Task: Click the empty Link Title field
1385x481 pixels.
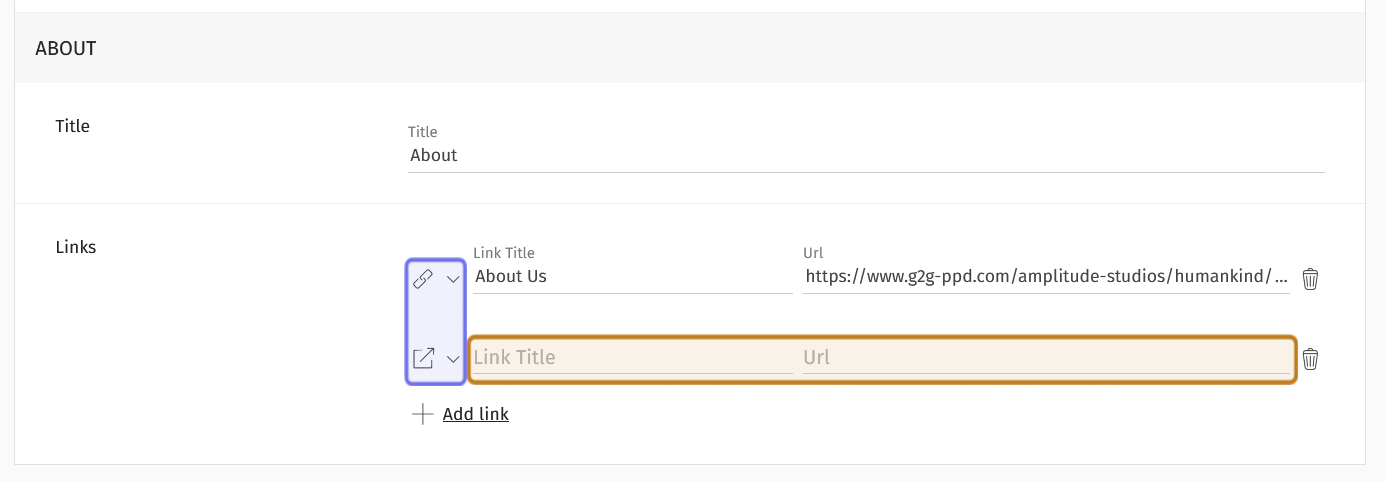Action: click(x=632, y=358)
